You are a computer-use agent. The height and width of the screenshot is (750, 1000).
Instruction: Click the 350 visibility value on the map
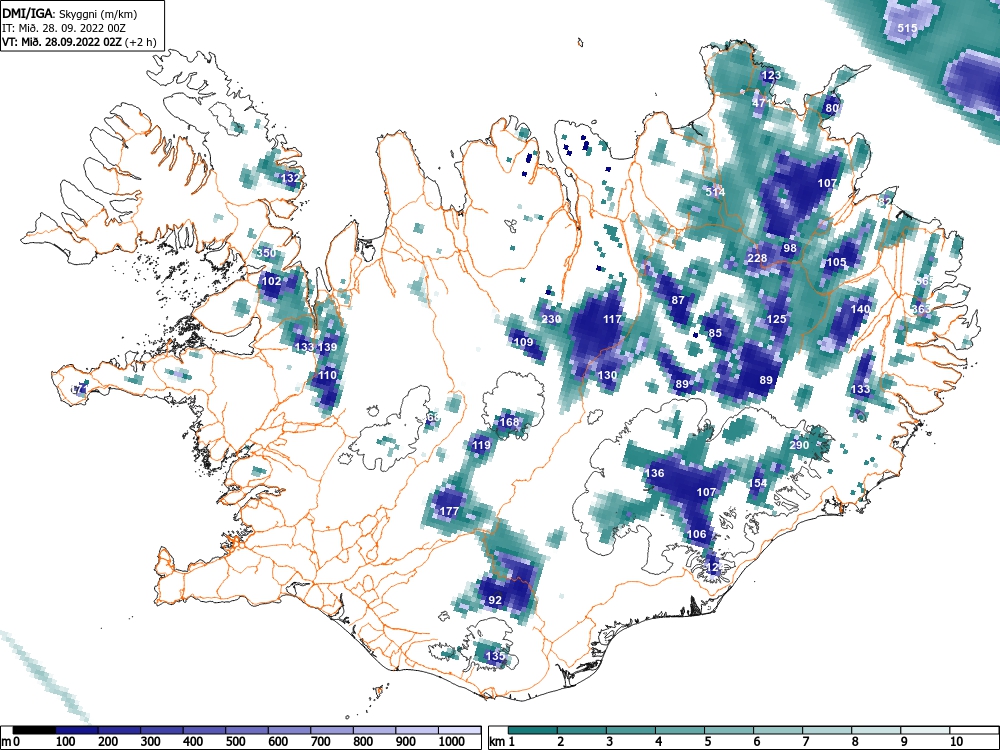point(267,253)
